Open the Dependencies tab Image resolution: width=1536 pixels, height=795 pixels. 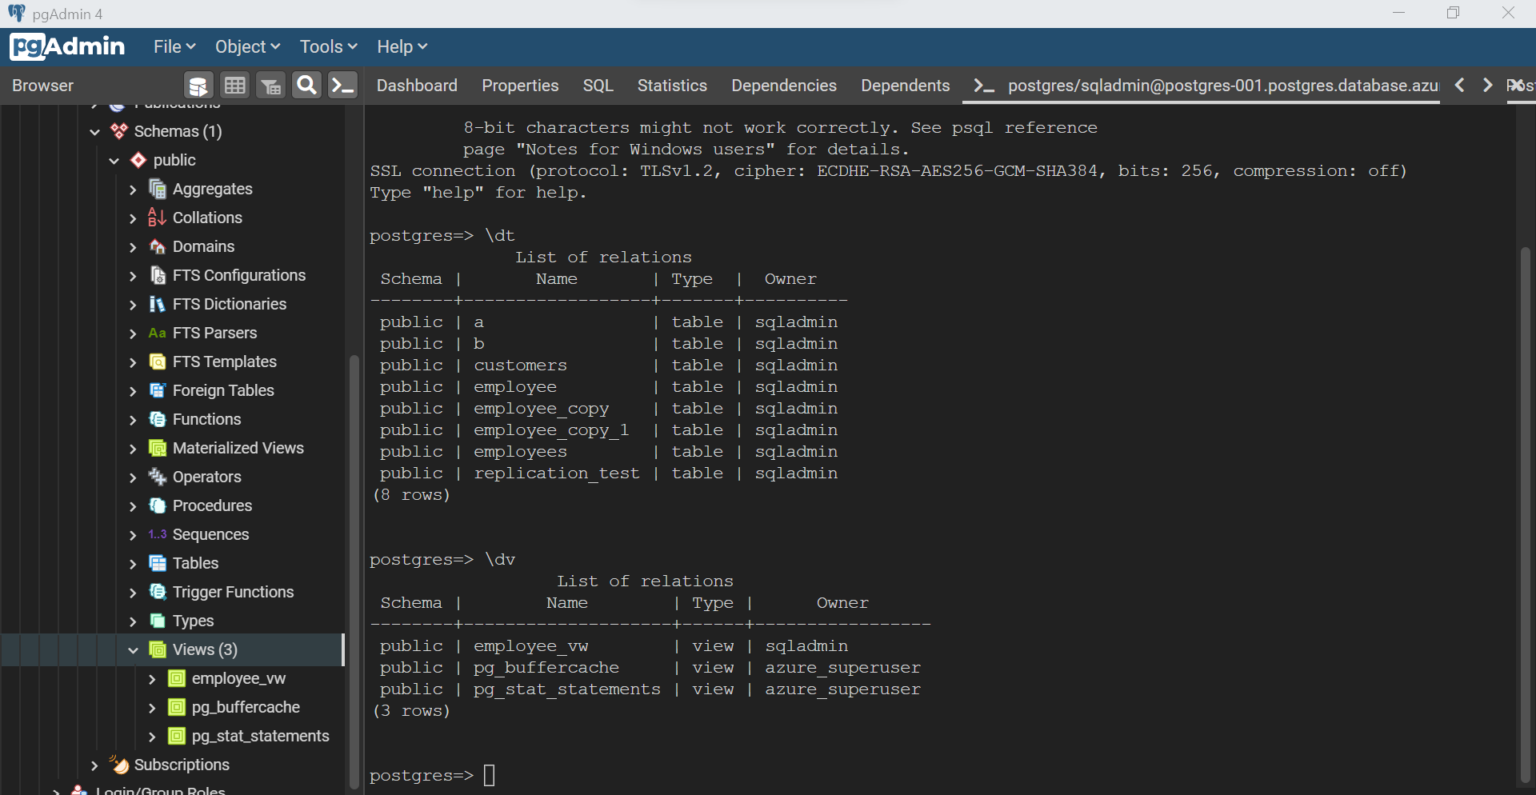coord(784,85)
